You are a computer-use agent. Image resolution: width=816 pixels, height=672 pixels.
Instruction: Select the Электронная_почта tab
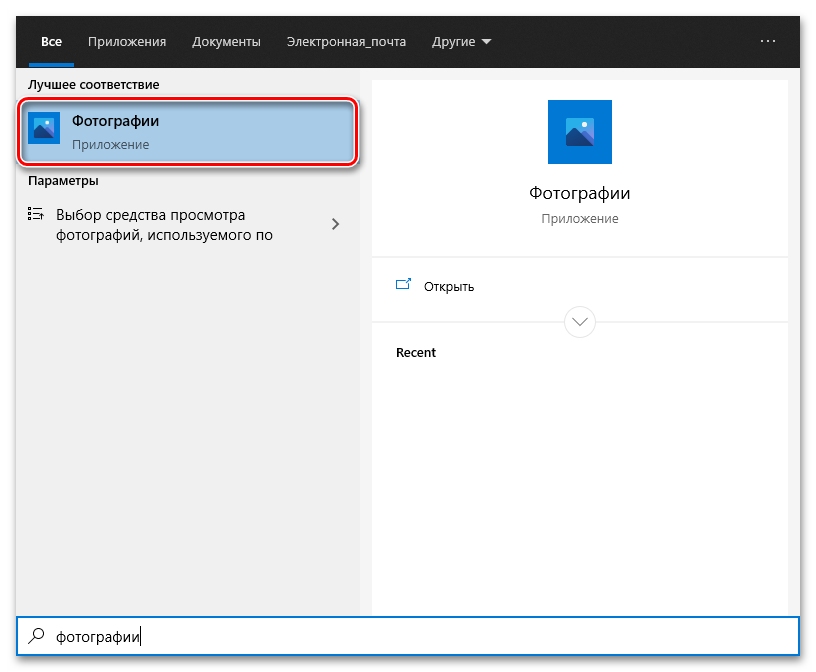(346, 42)
